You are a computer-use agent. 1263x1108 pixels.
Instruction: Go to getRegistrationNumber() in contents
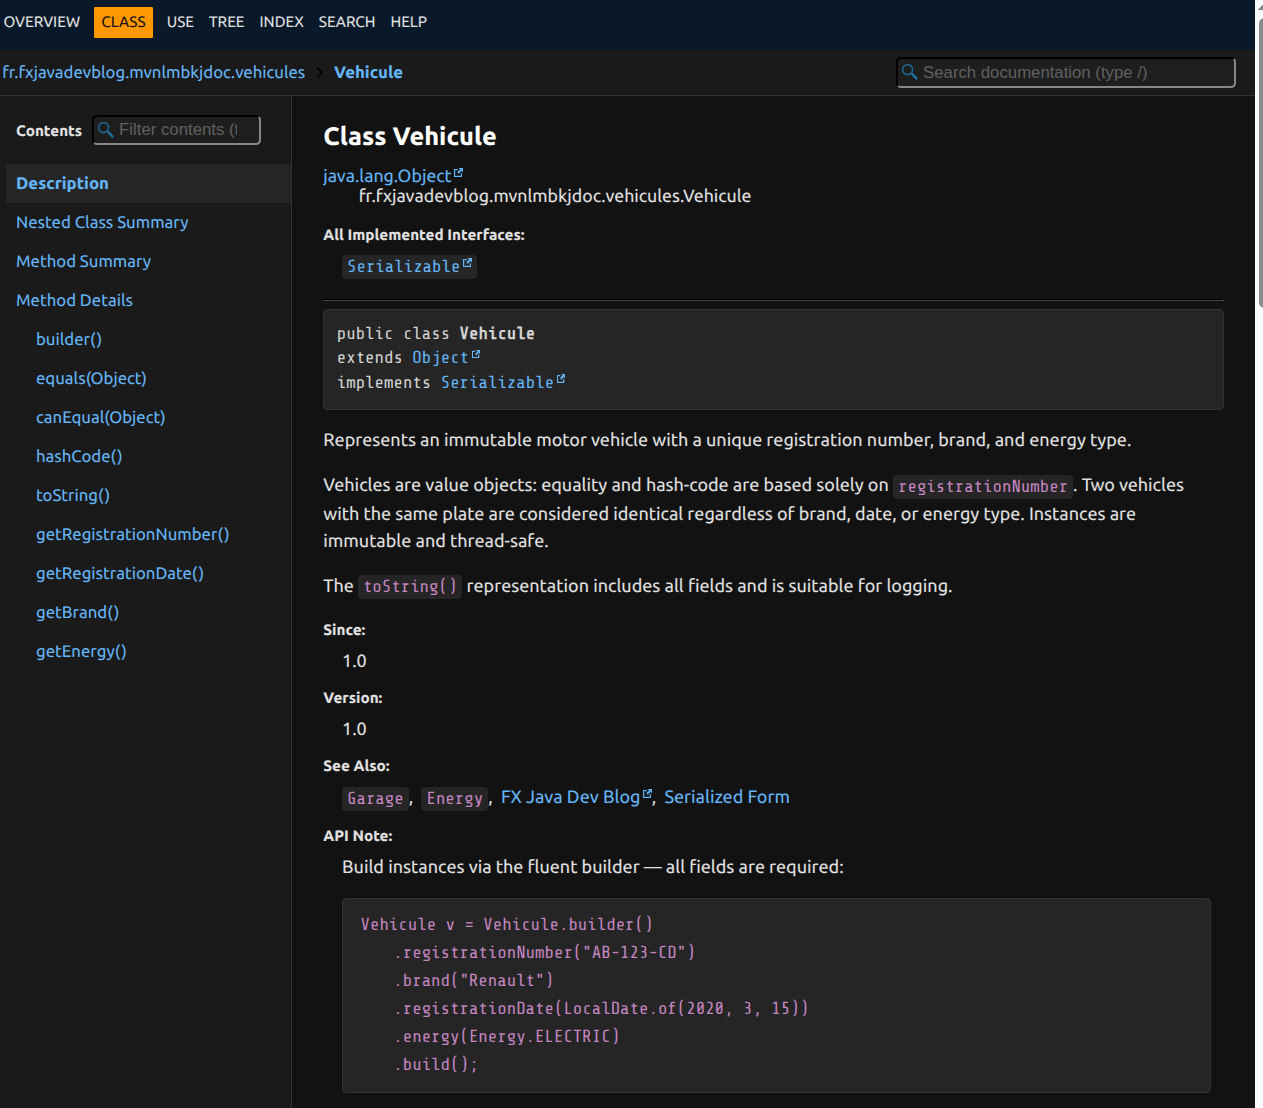coord(132,534)
